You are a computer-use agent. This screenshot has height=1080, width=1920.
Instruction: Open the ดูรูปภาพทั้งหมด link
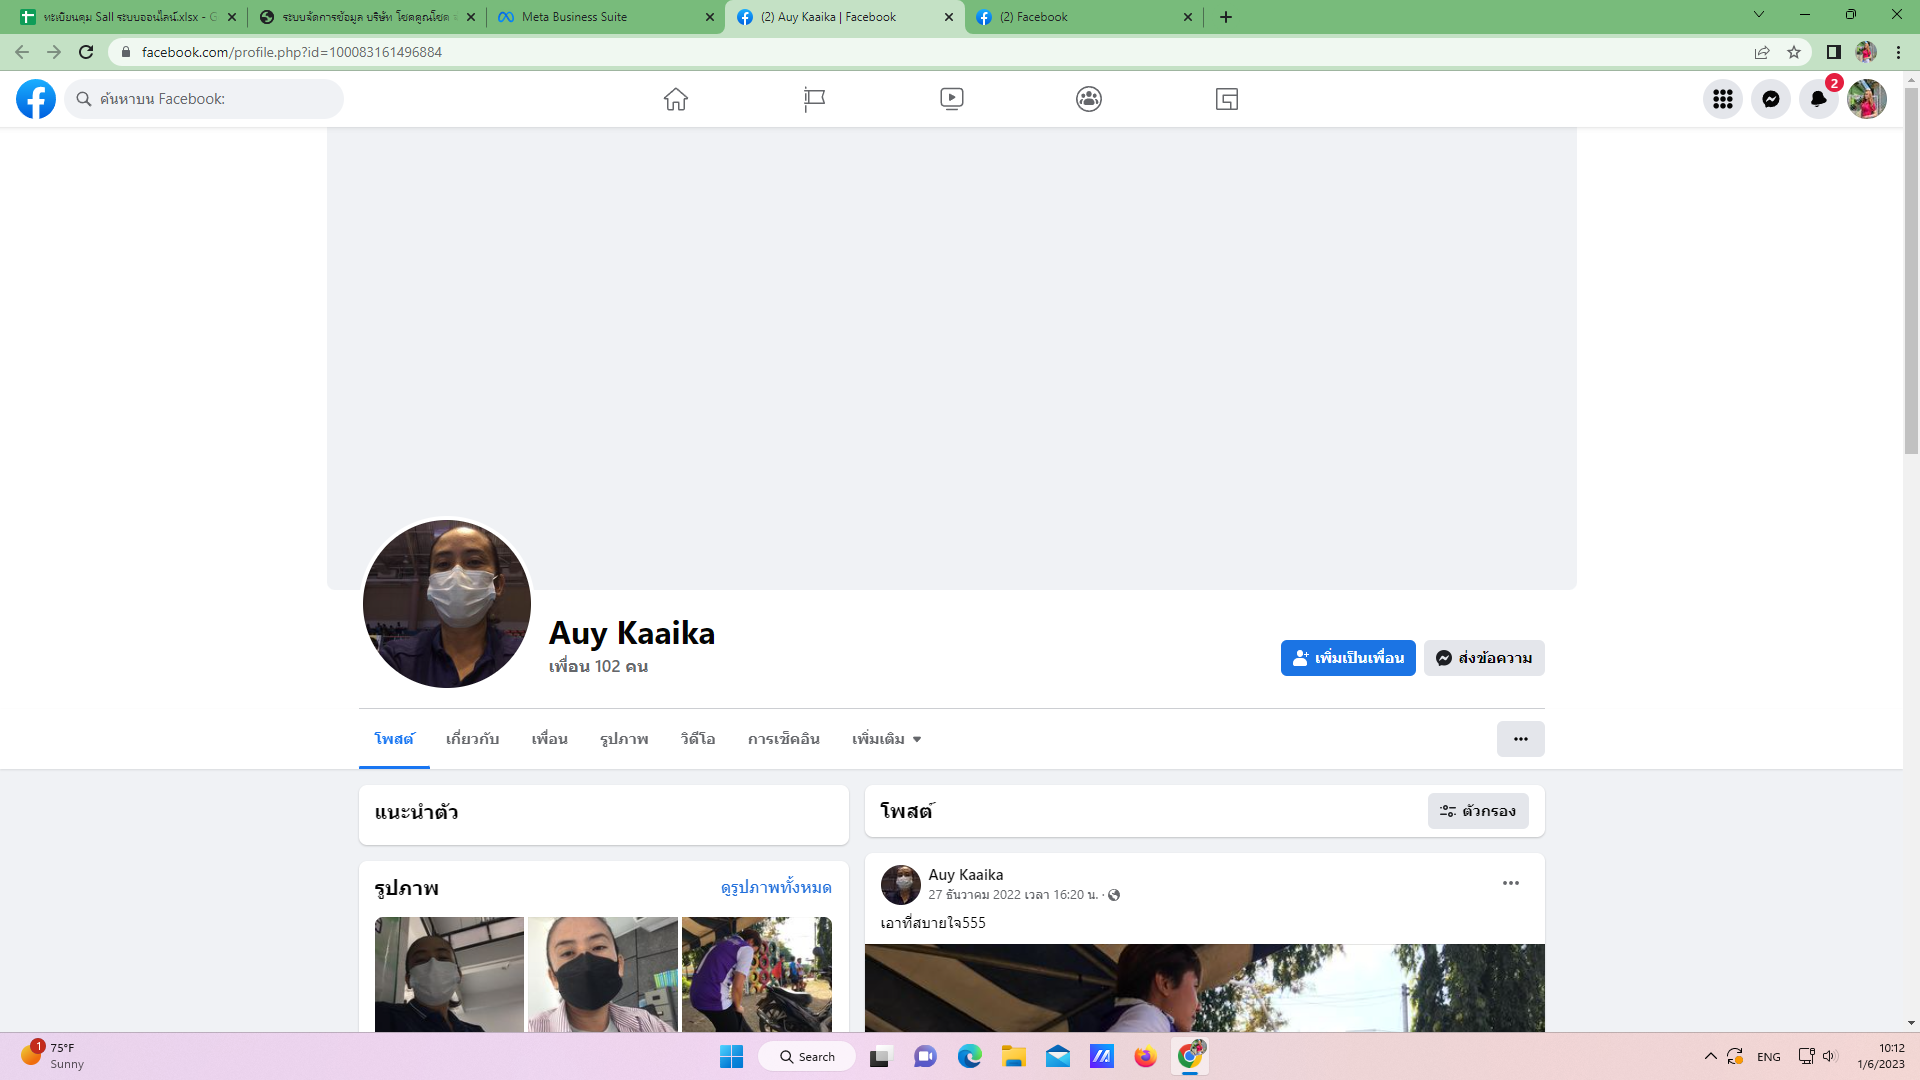[776, 888]
